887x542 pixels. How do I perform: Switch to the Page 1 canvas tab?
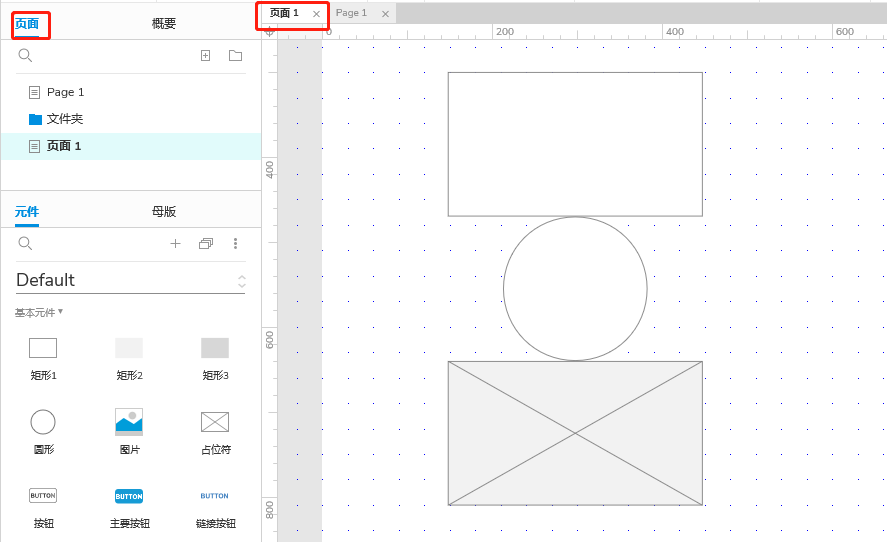[351, 13]
